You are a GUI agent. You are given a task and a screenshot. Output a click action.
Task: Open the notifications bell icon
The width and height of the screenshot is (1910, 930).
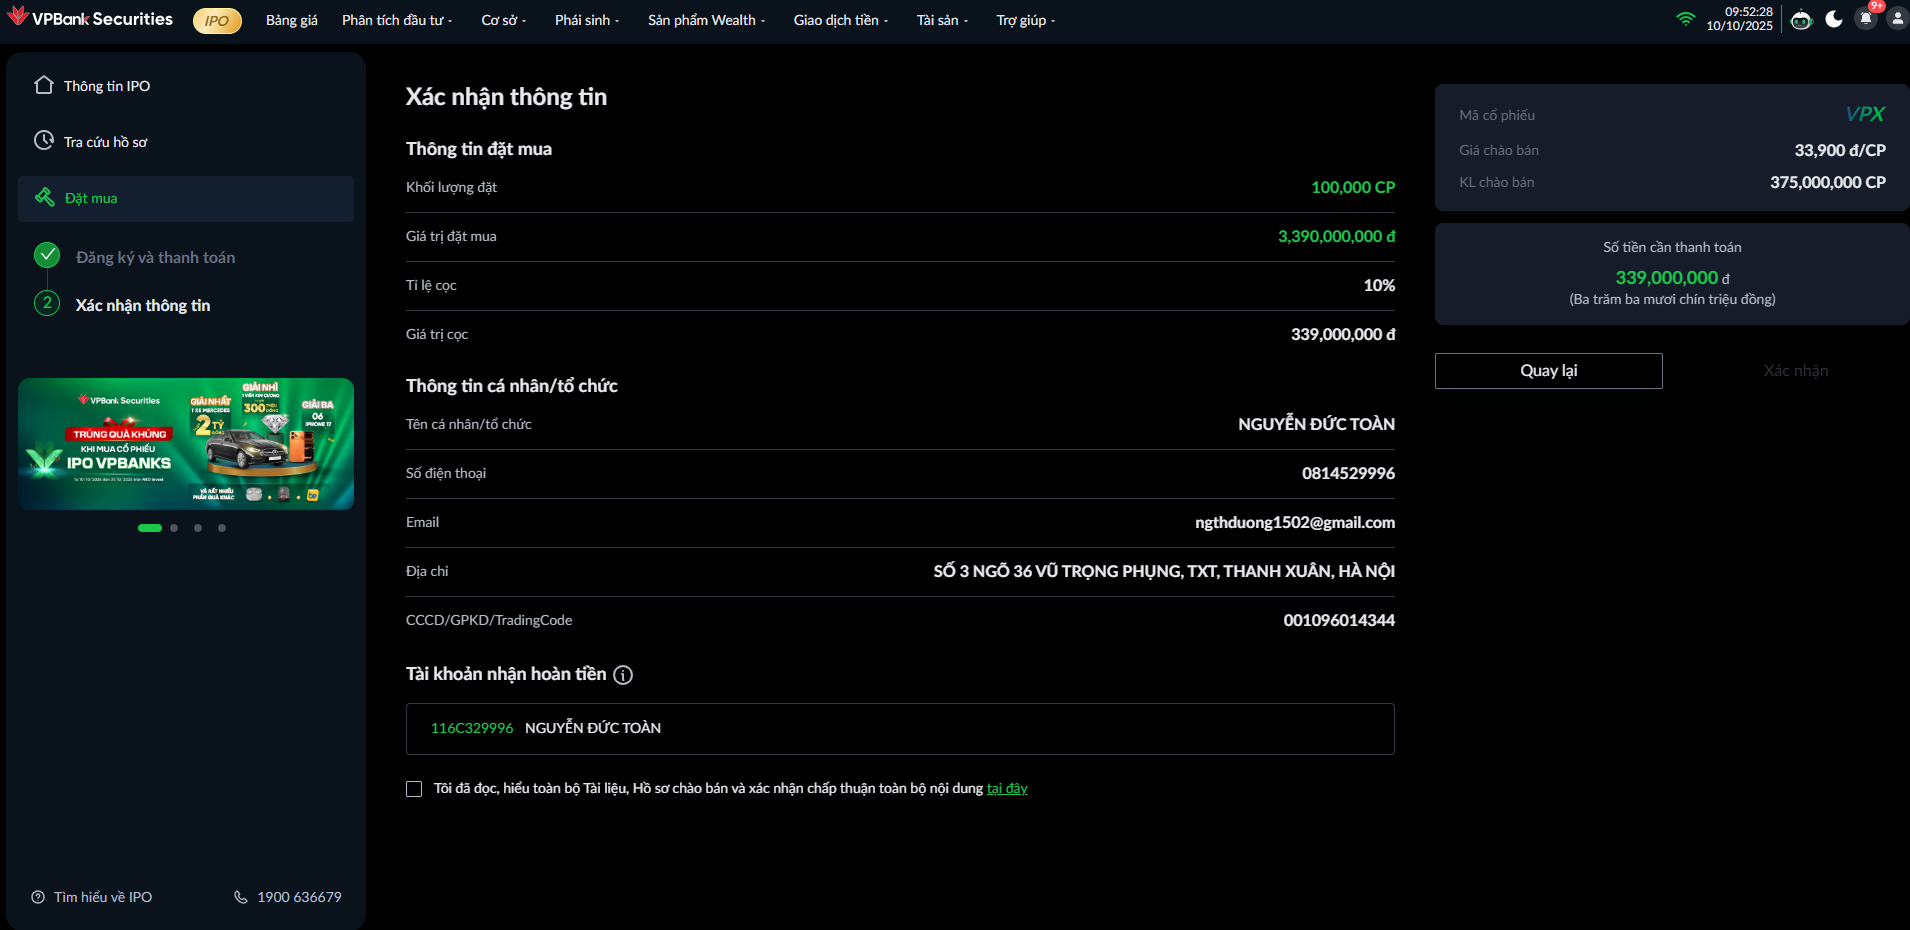click(1865, 19)
